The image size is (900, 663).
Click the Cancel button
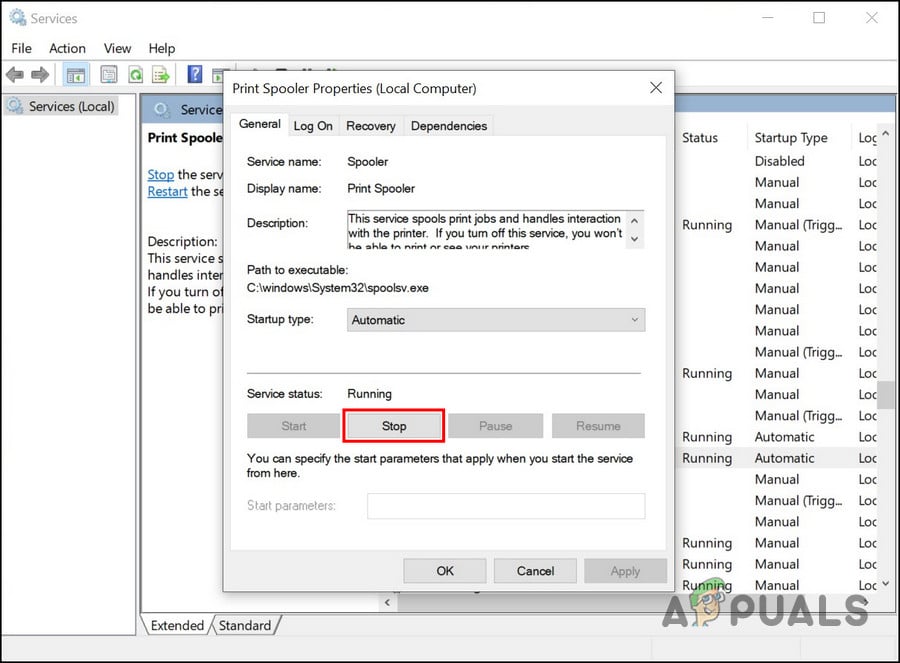tap(535, 571)
